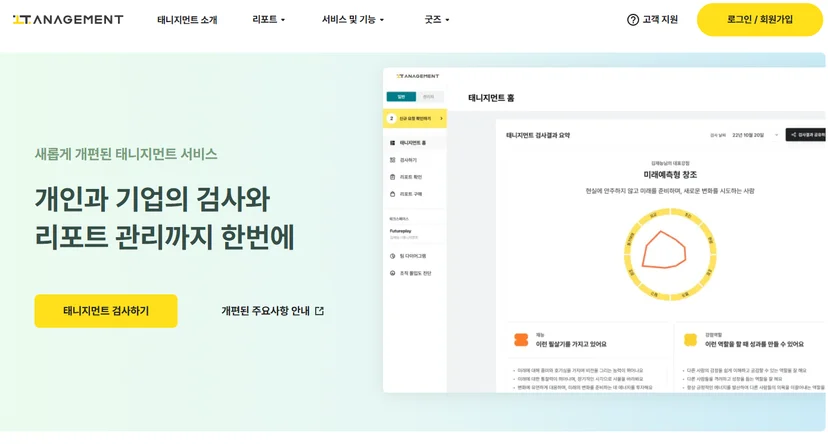Click the 워크스페이스 label in preview sidebar
This screenshot has width=828, height=444.
[399, 219]
